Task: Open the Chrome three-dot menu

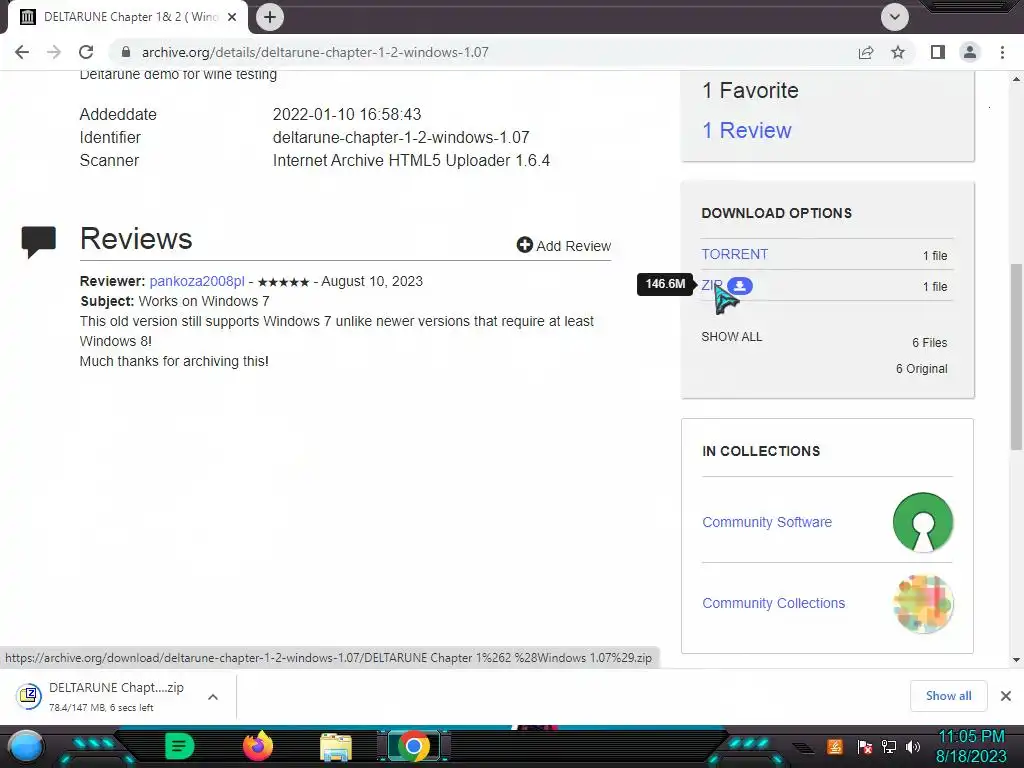Action: coord(1002,52)
